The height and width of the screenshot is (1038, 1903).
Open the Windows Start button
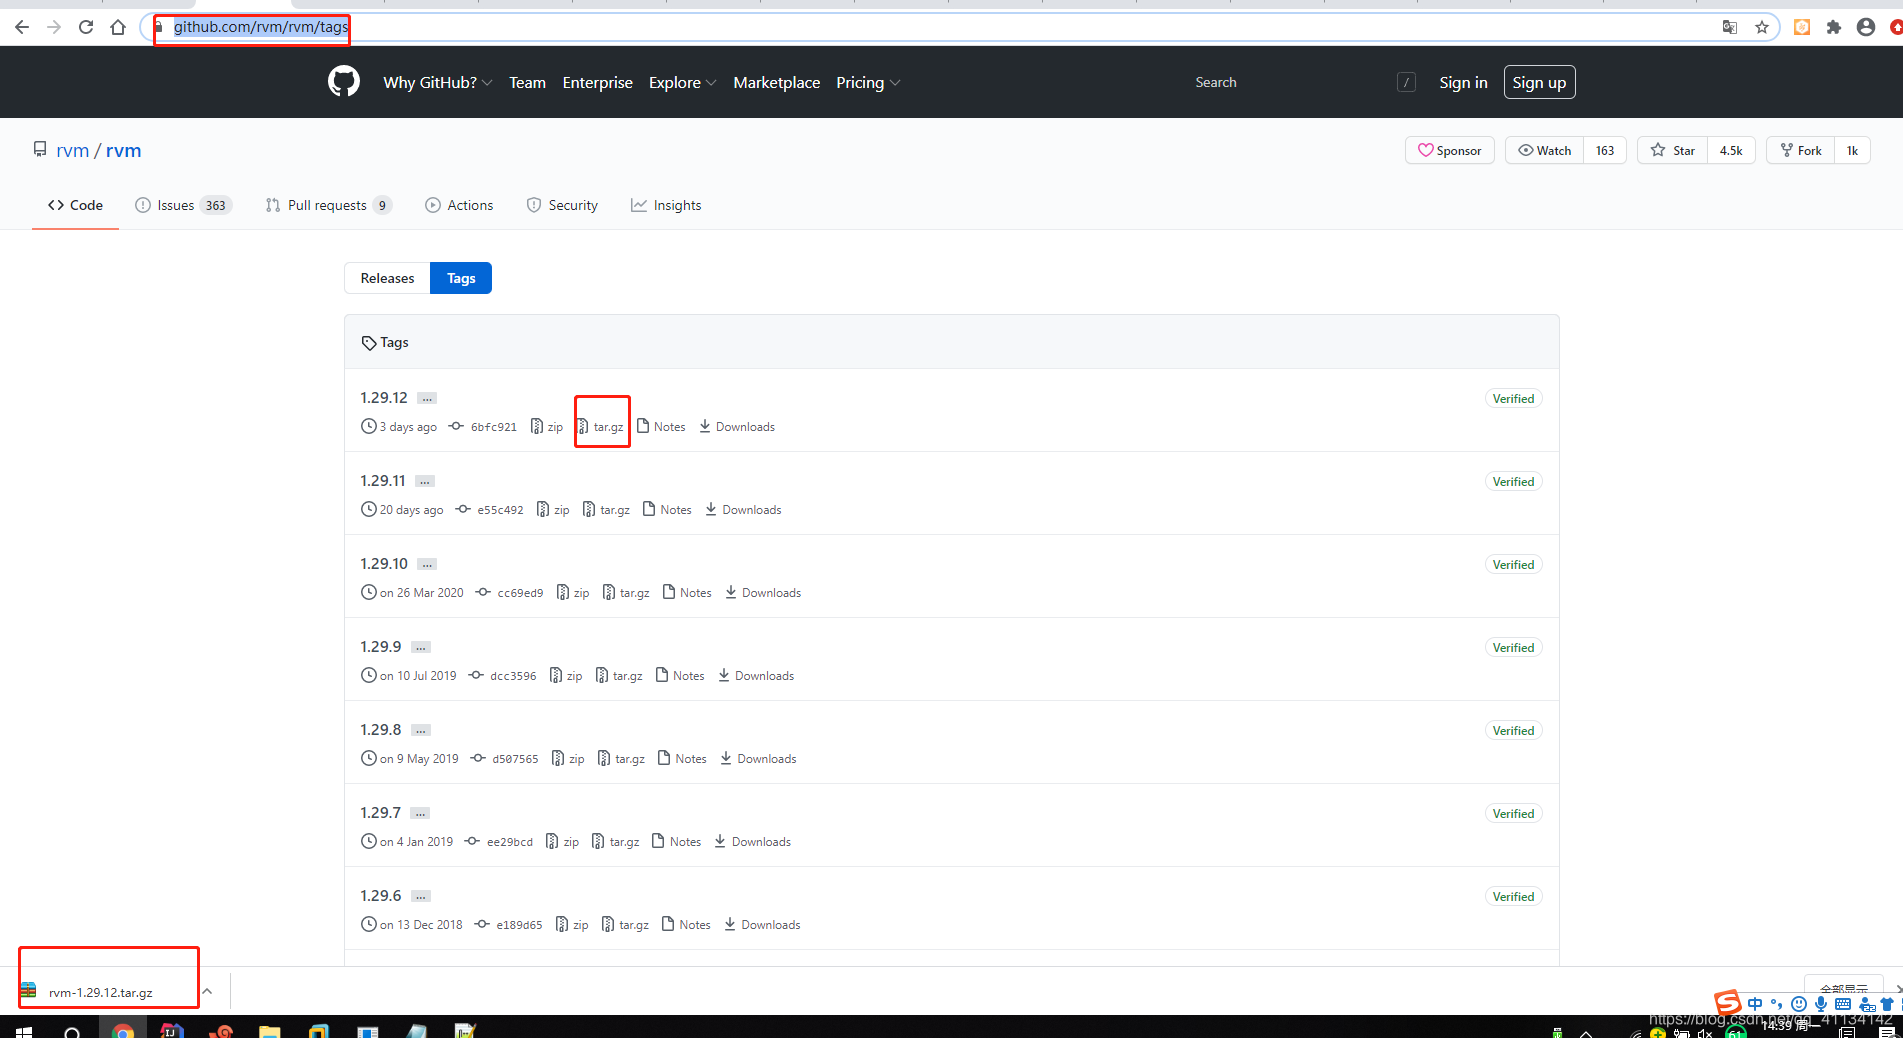pyautogui.click(x=24, y=1031)
